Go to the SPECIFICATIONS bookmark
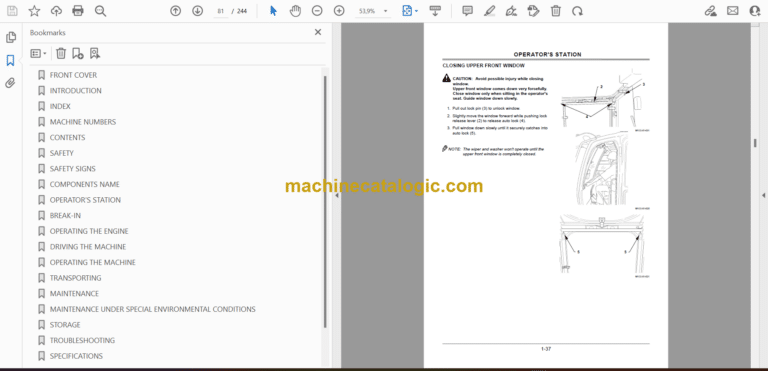Image resolution: width=768 pixels, height=371 pixels. (76, 356)
